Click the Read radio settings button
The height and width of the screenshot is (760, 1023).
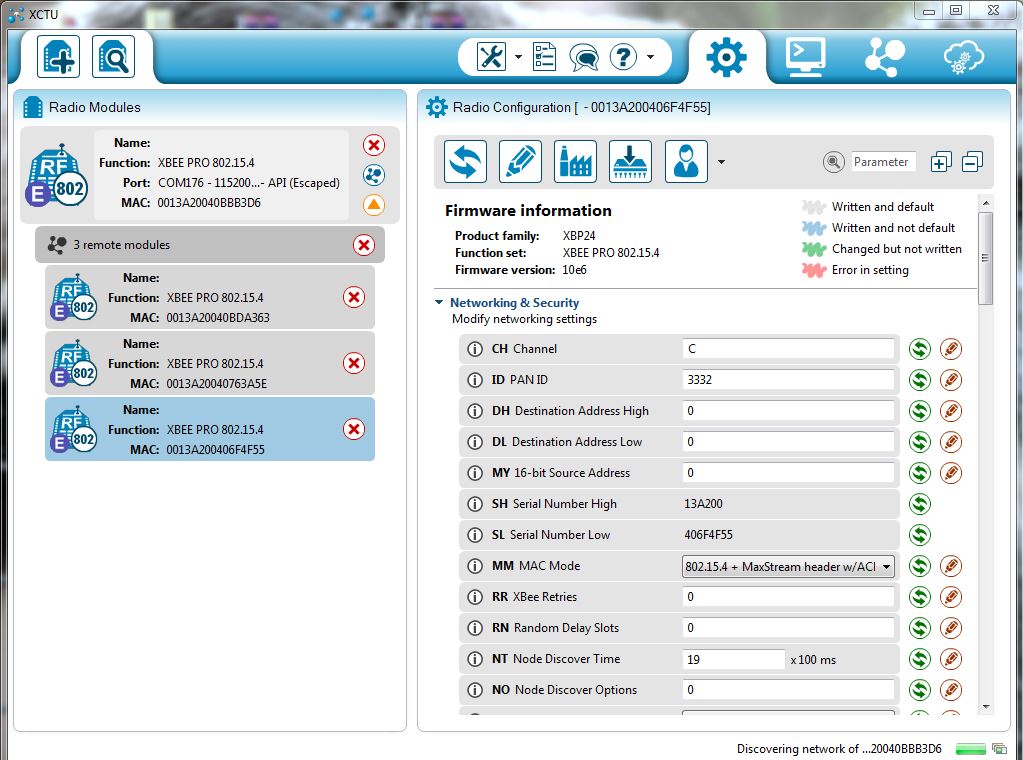(465, 162)
